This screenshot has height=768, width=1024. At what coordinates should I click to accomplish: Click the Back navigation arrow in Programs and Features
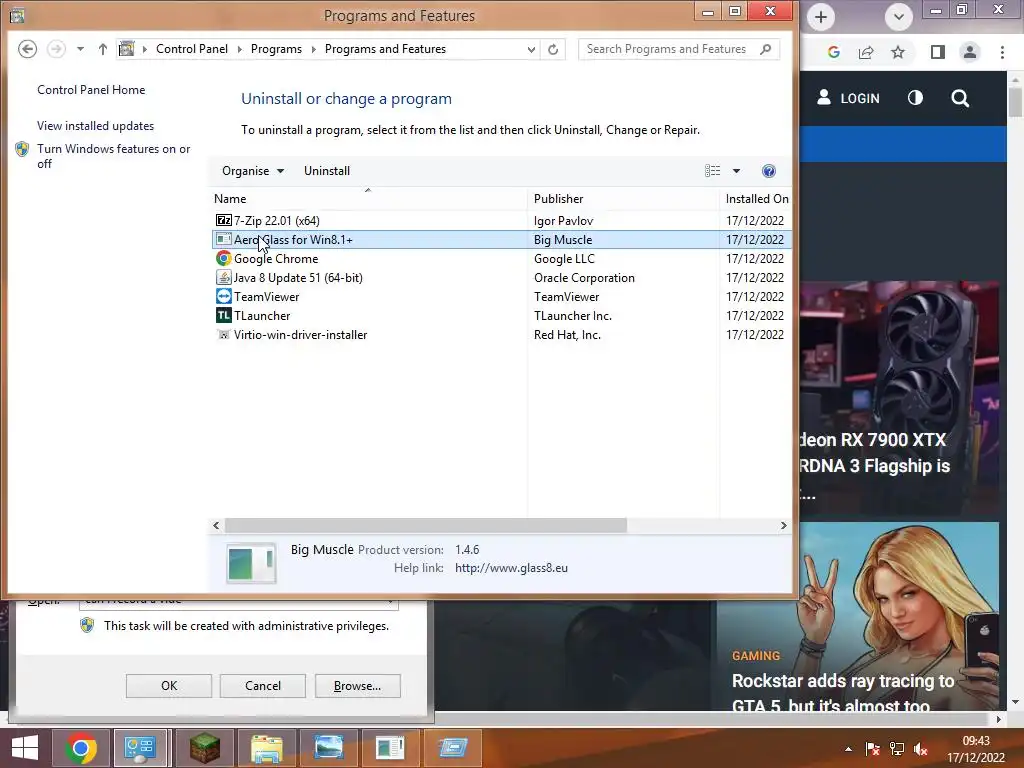coord(27,49)
